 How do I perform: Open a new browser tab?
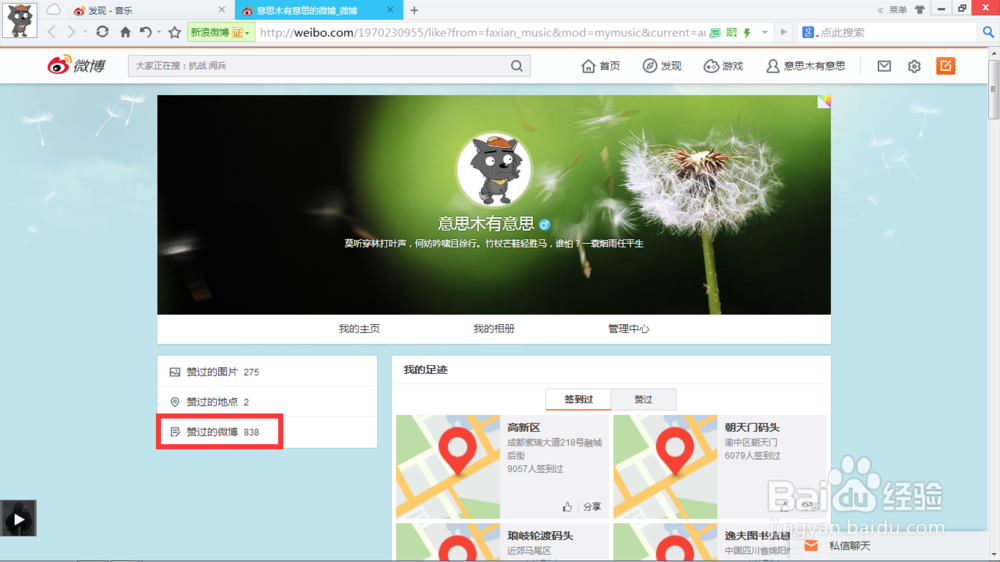414,10
